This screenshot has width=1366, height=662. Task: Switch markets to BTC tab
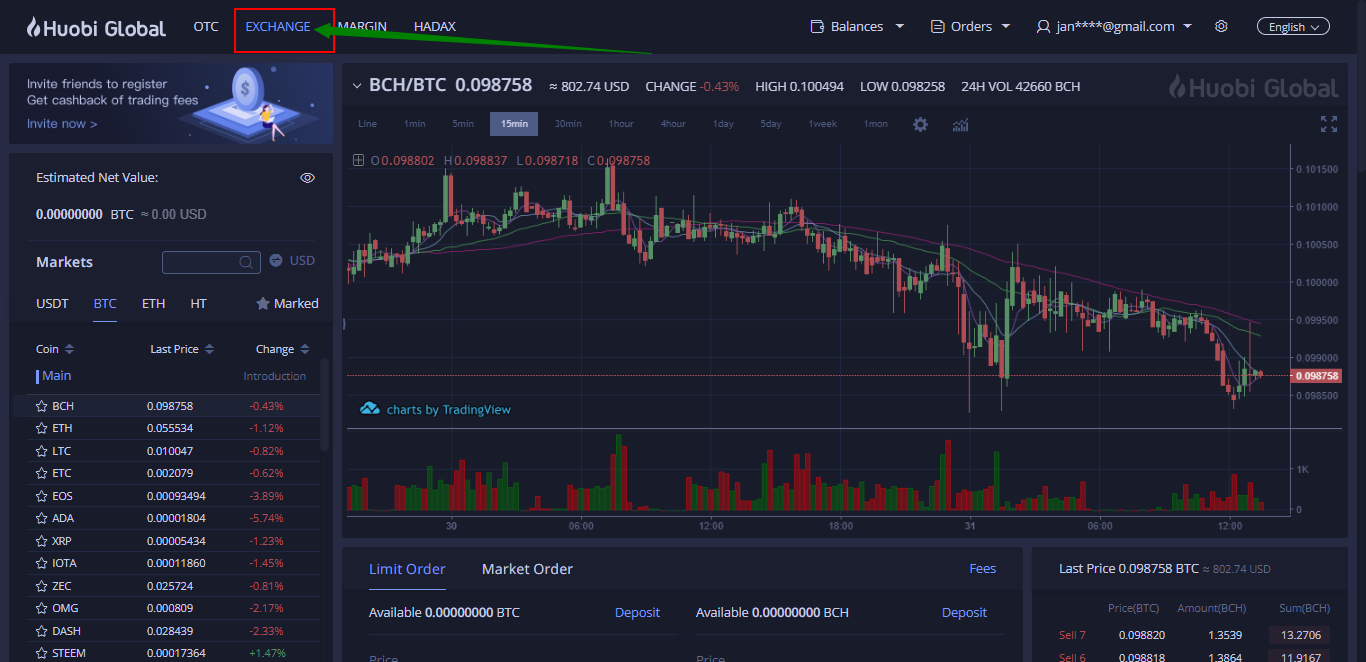point(105,303)
